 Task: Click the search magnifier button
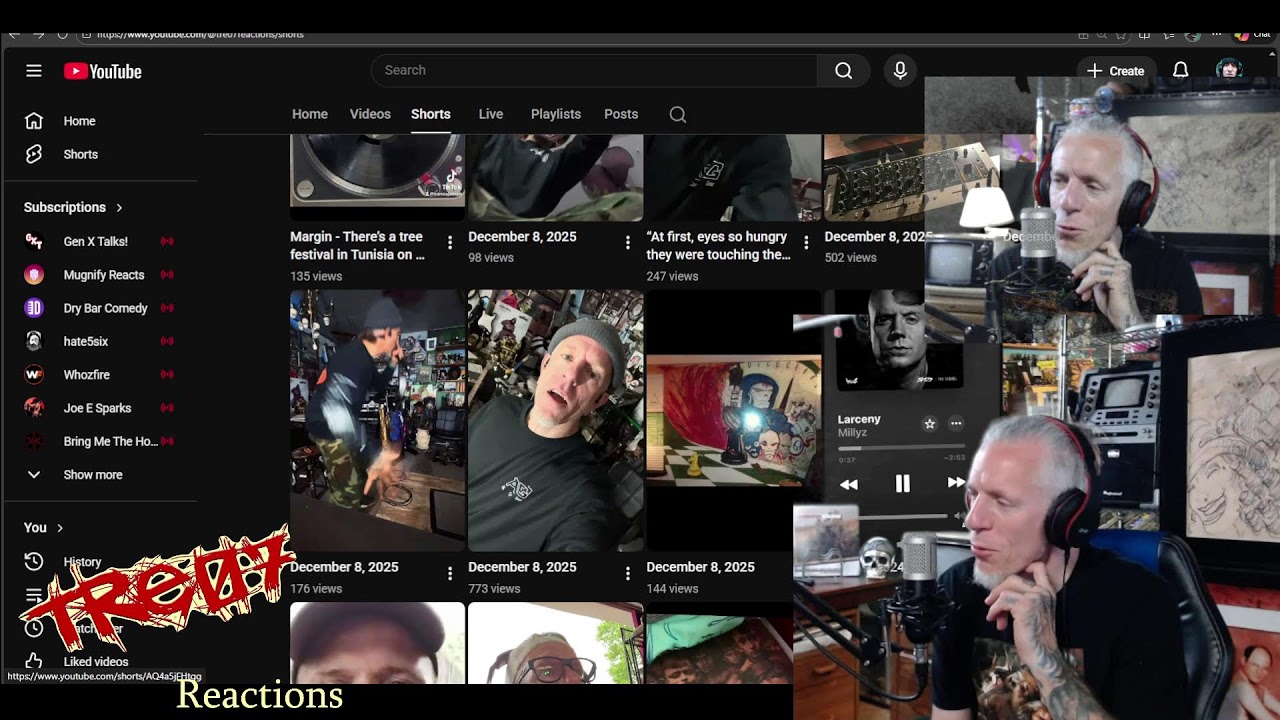[x=844, y=70]
